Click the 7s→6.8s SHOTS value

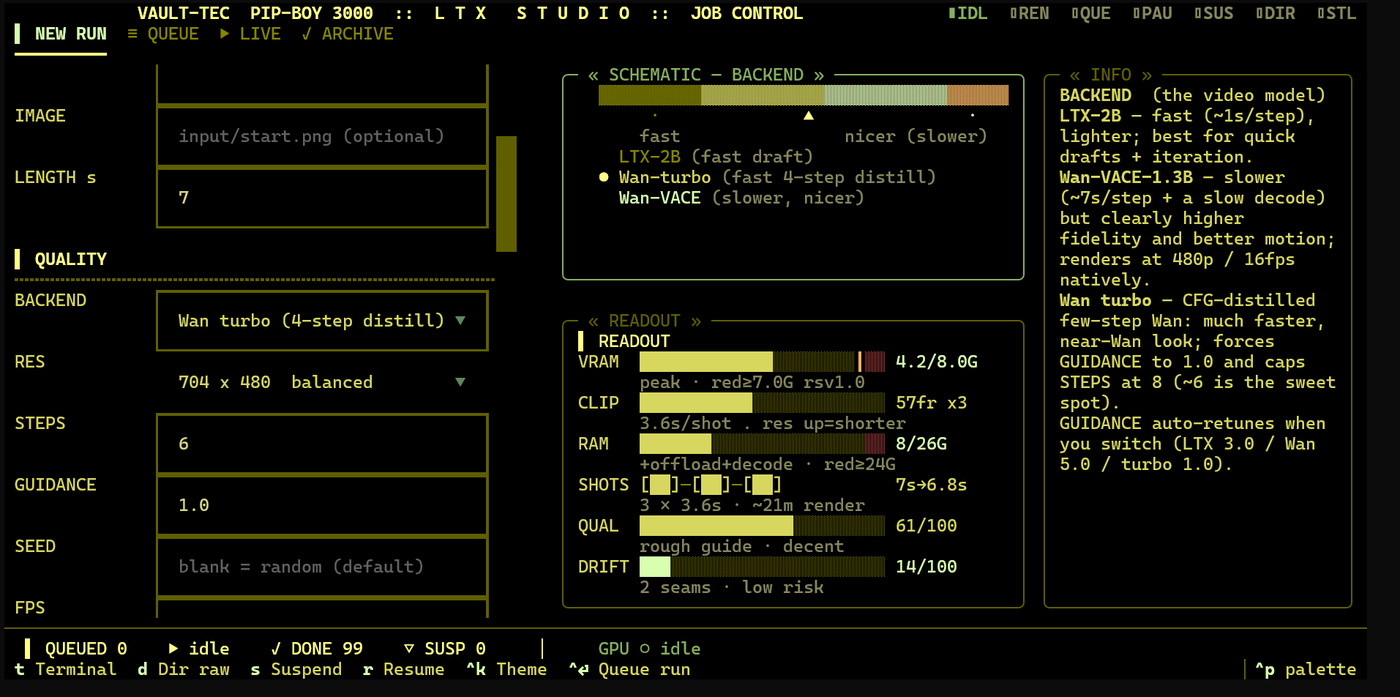click(931, 485)
